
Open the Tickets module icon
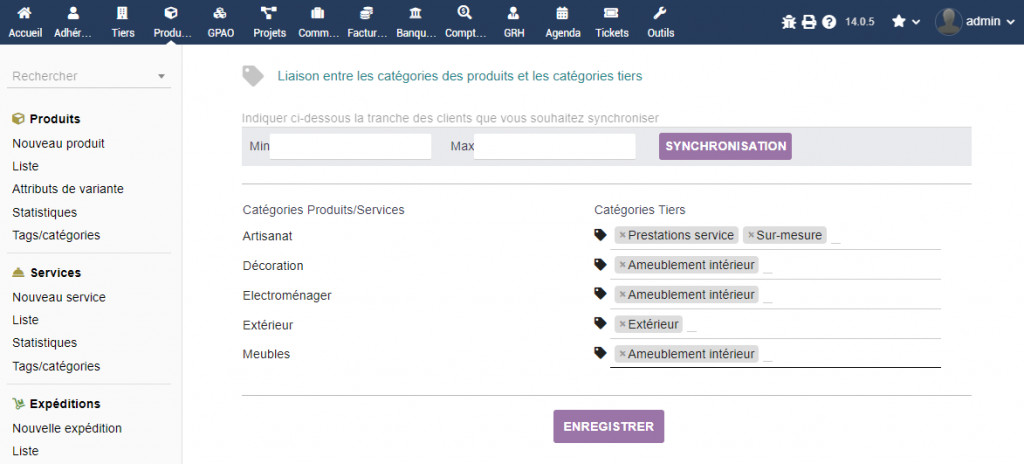[x=612, y=14]
